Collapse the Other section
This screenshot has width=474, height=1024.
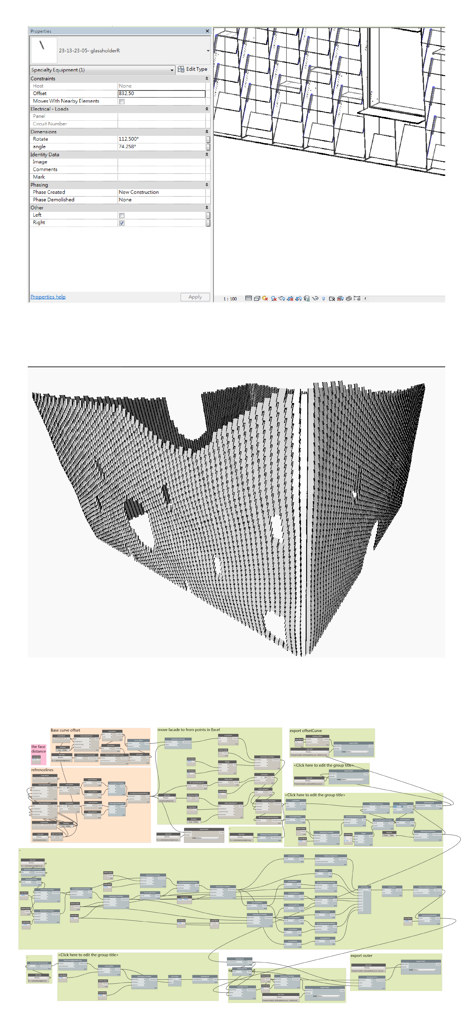click(x=208, y=208)
